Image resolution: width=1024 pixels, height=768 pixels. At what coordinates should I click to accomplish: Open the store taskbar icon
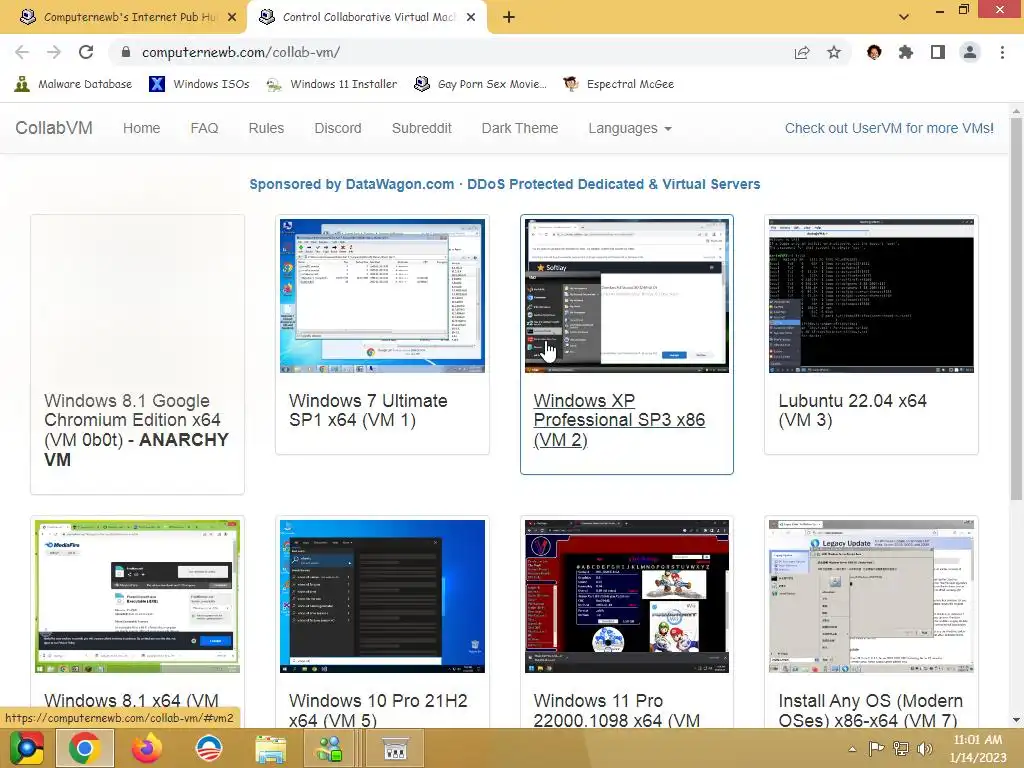[395, 749]
